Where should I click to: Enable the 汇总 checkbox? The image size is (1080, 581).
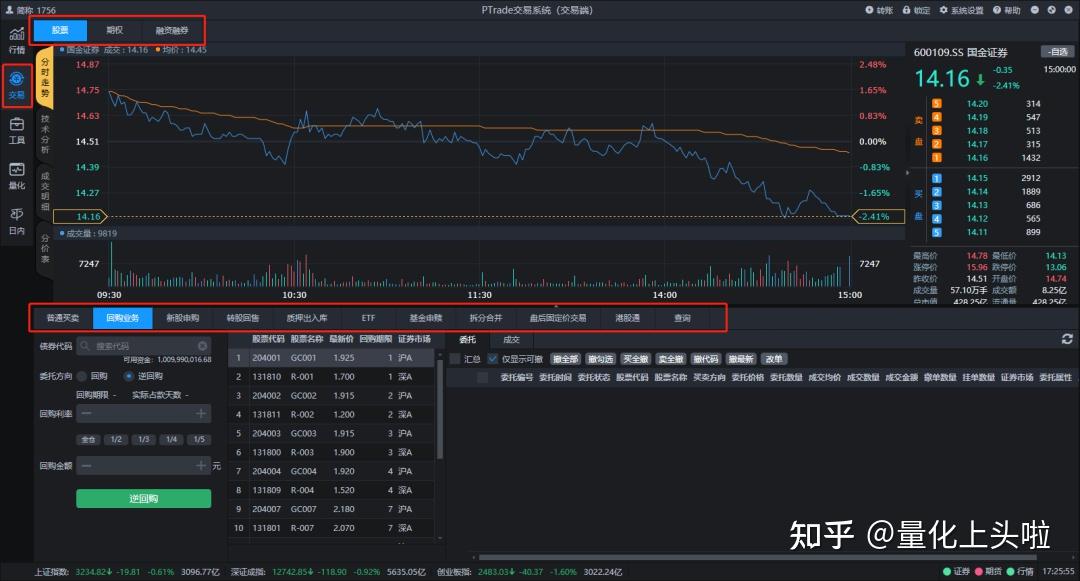click(x=455, y=358)
